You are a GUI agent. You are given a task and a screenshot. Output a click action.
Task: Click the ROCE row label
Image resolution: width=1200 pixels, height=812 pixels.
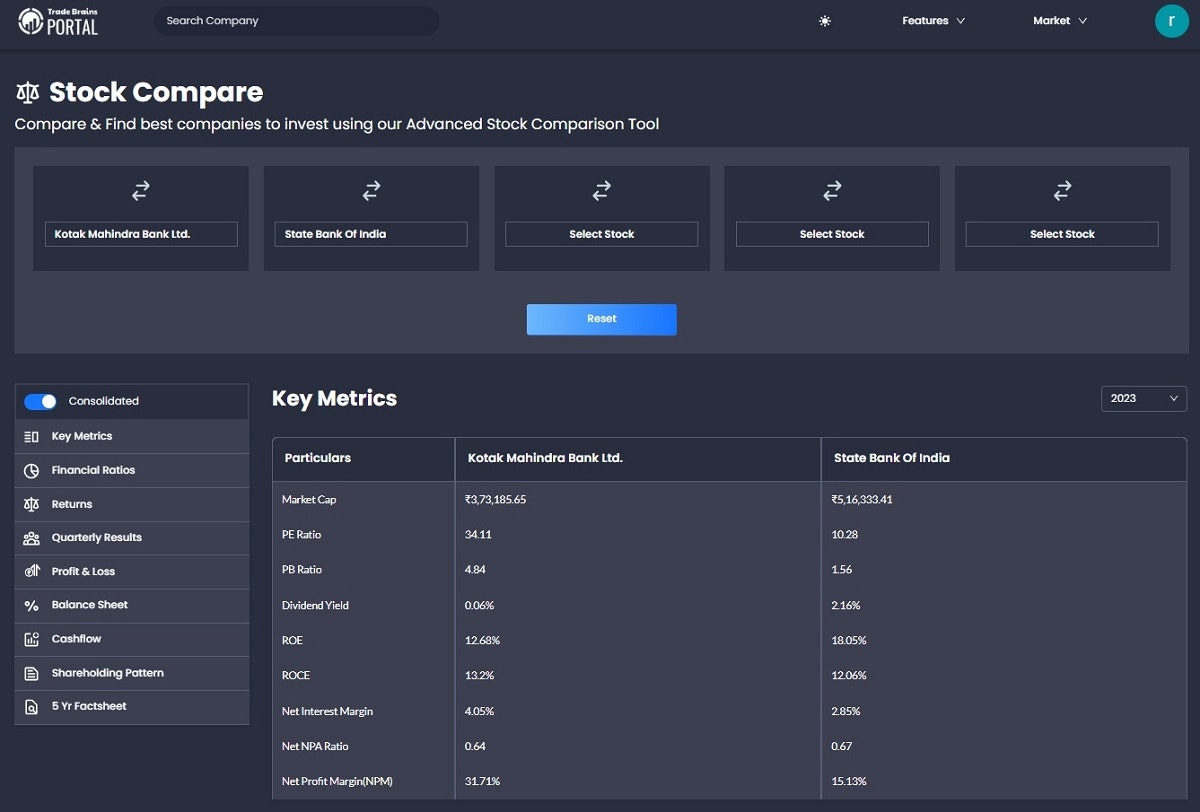click(x=296, y=675)
